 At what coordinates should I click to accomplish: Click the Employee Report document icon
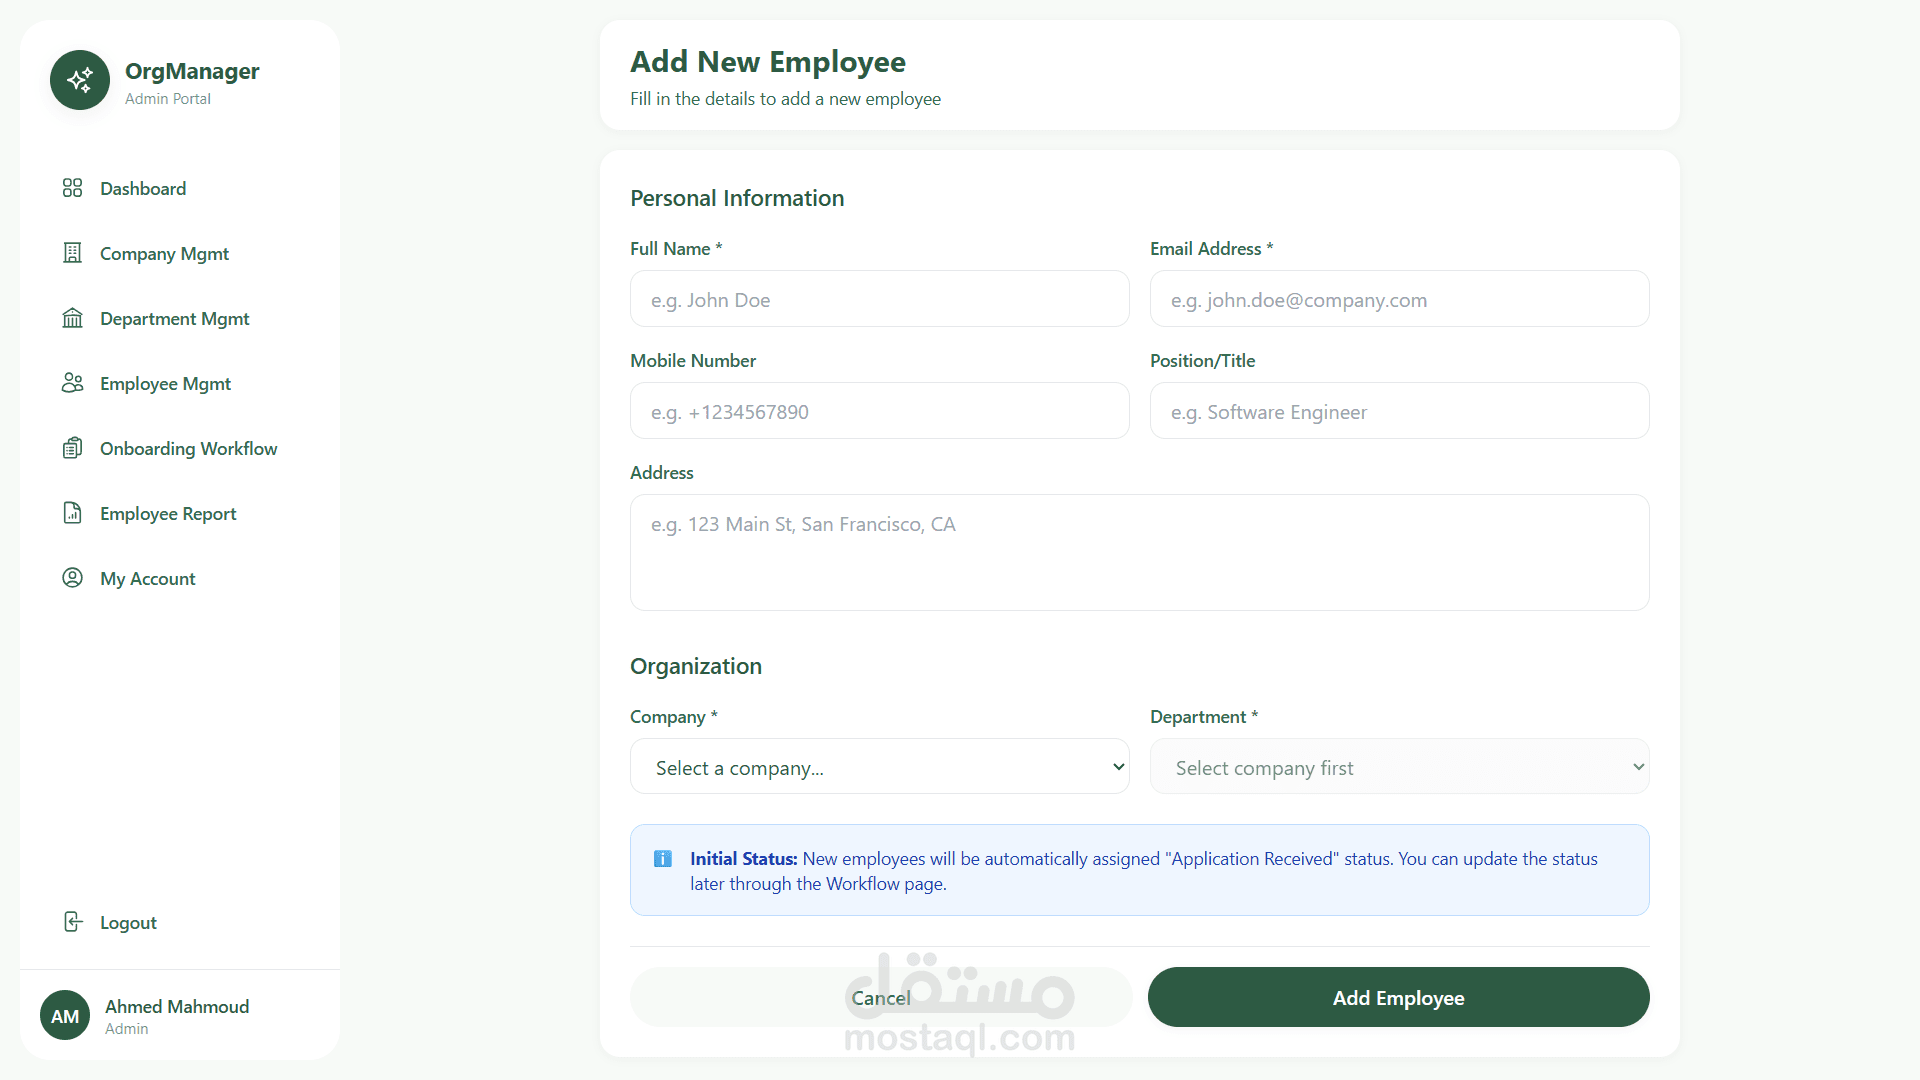72,513
